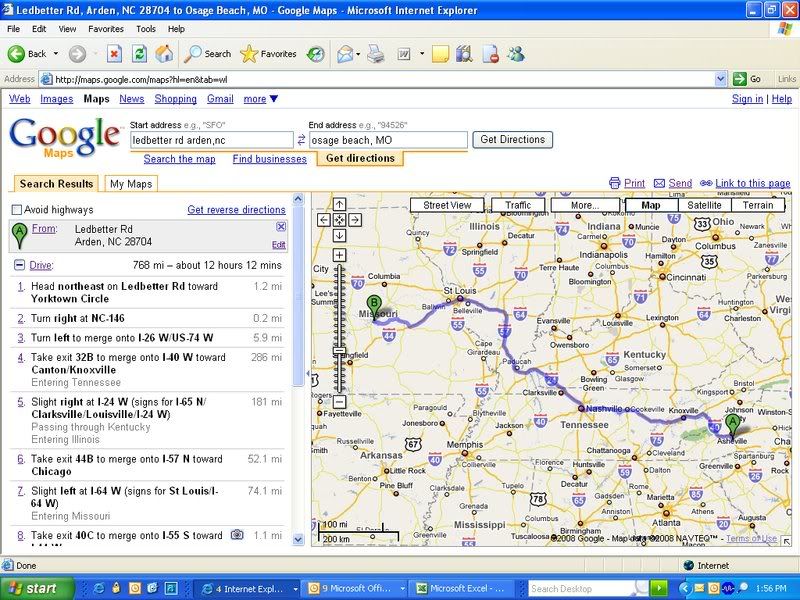Zoom out with the minus button
Viewport: 800px width, 600px height.
[x=339, y=402]
